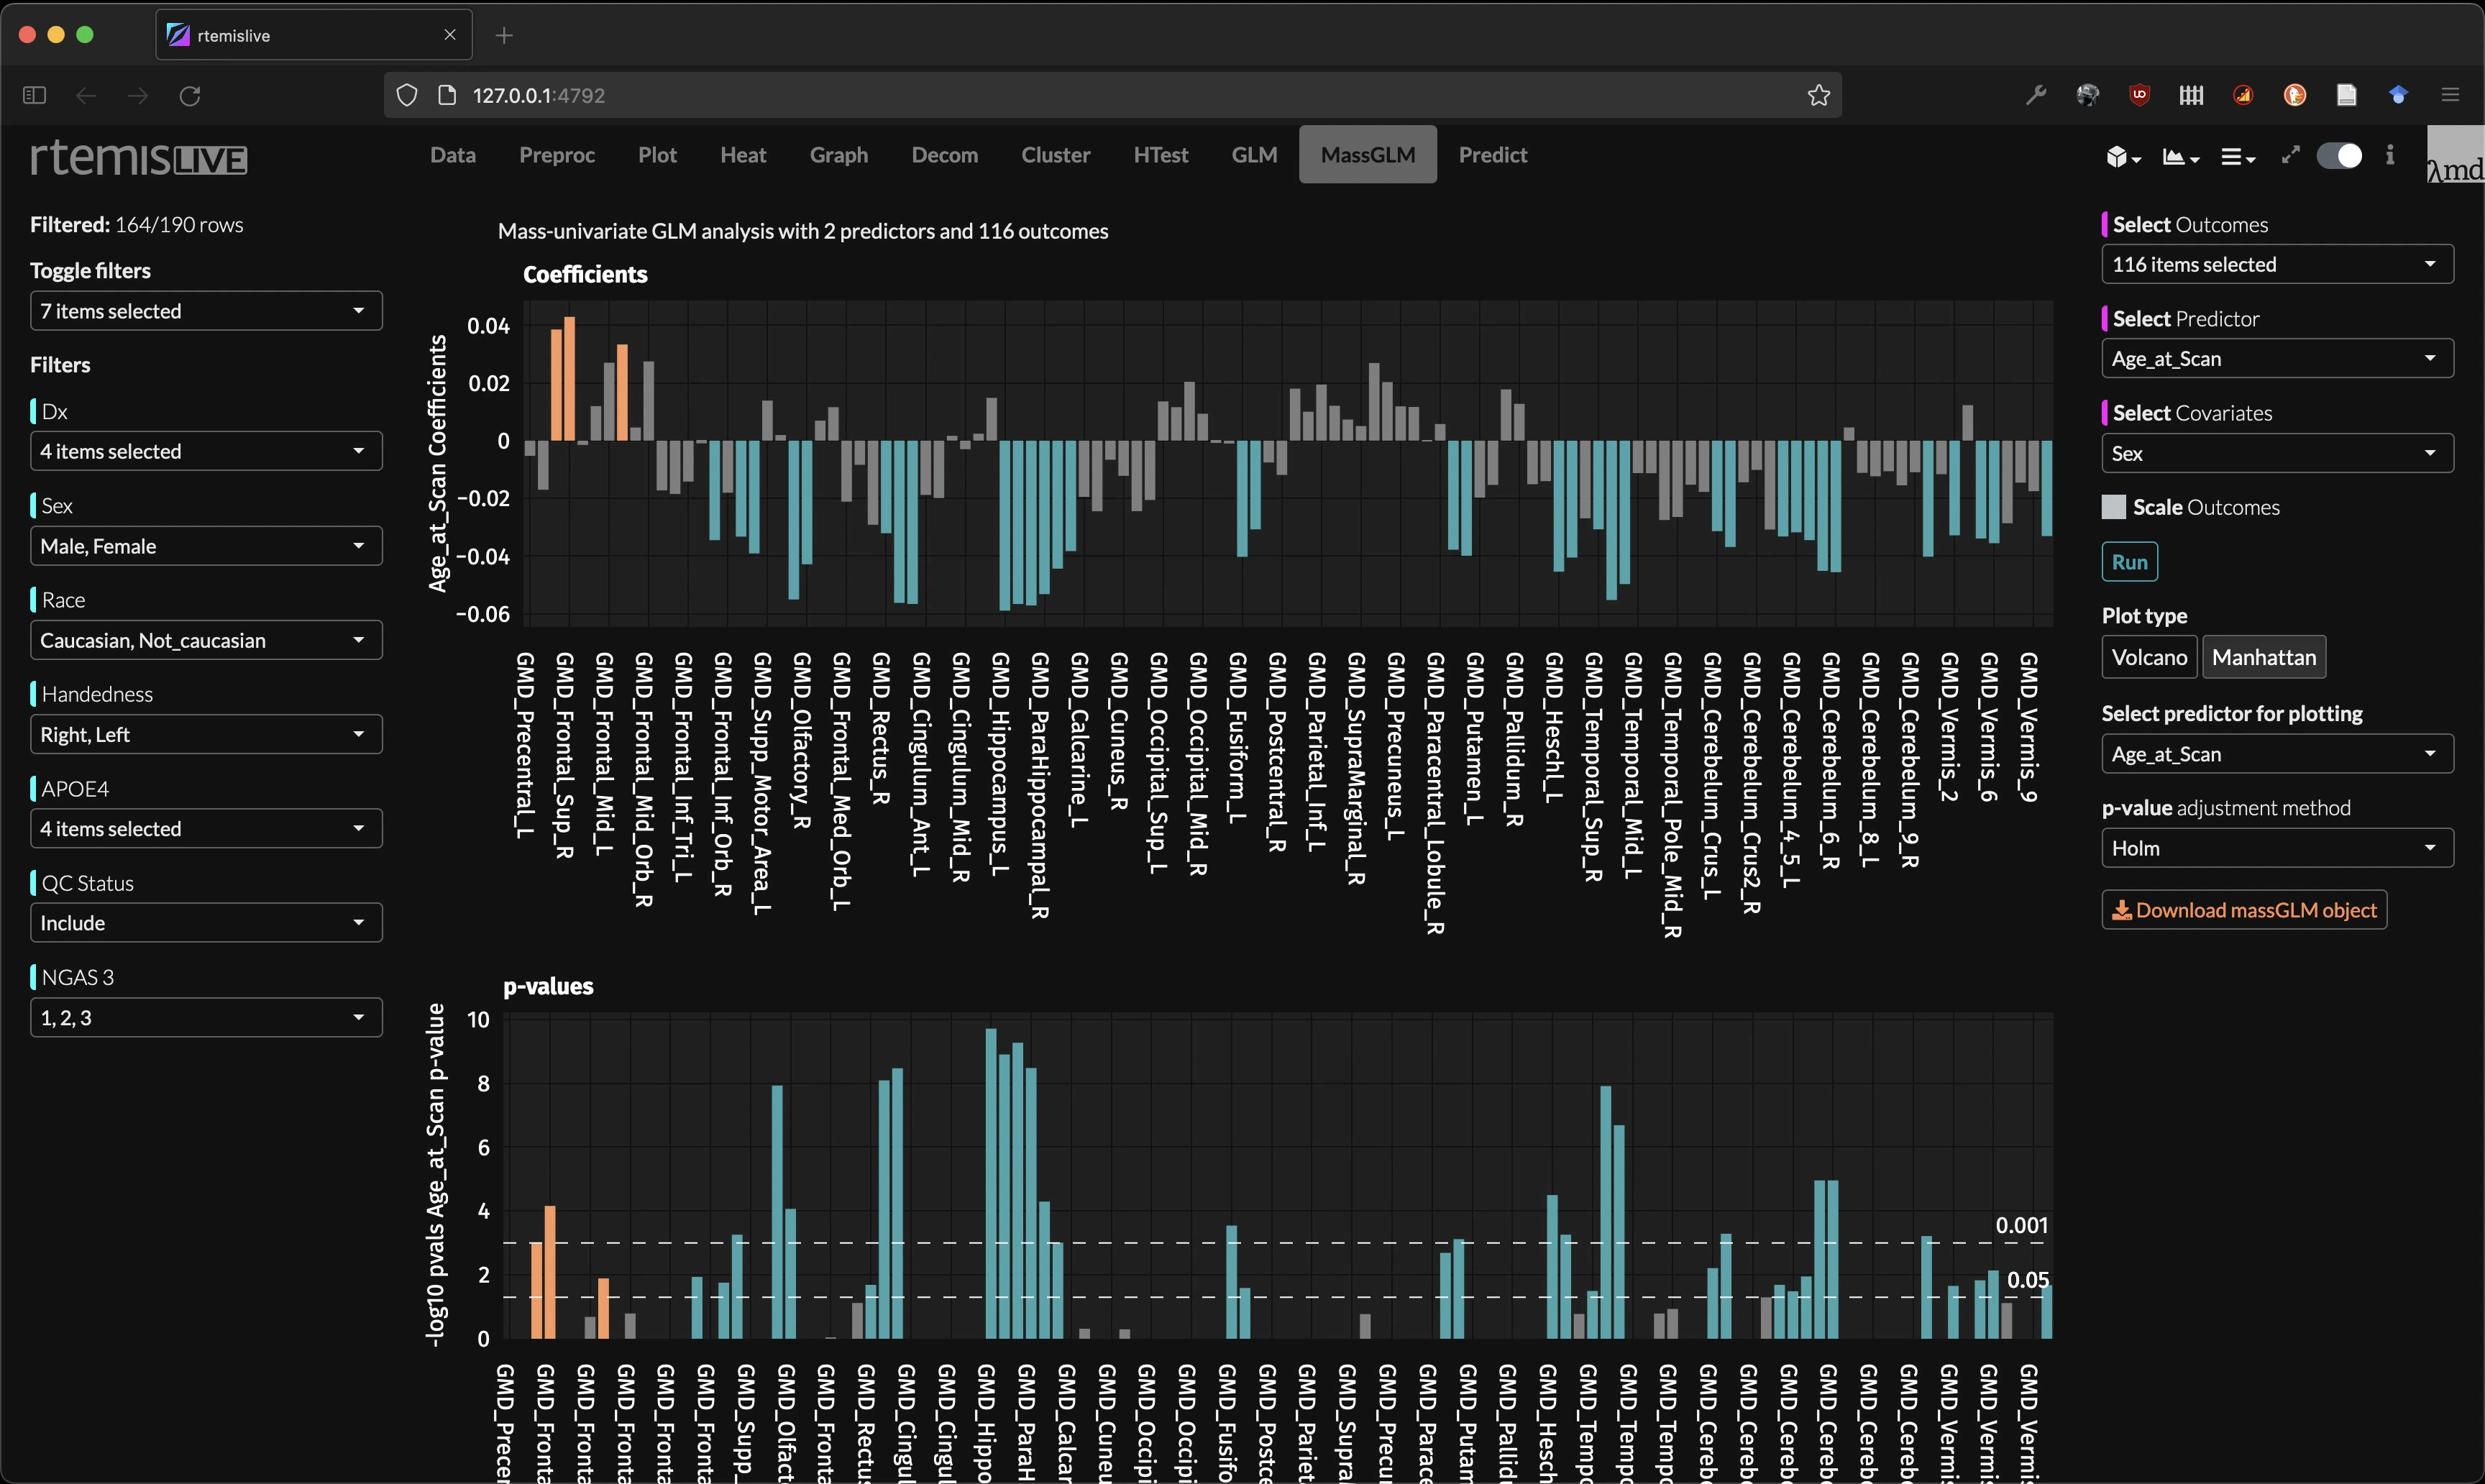Switch to the Cluster tab
This screenshot has width=2485, height=1484.
pos(1055,155)
